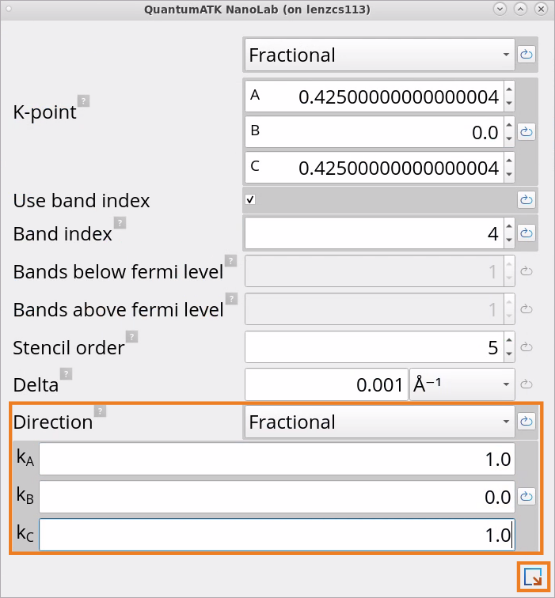Increase the Band index value
Image resolution: width=555 pixels, height=598 pixels.
point(509,227)
